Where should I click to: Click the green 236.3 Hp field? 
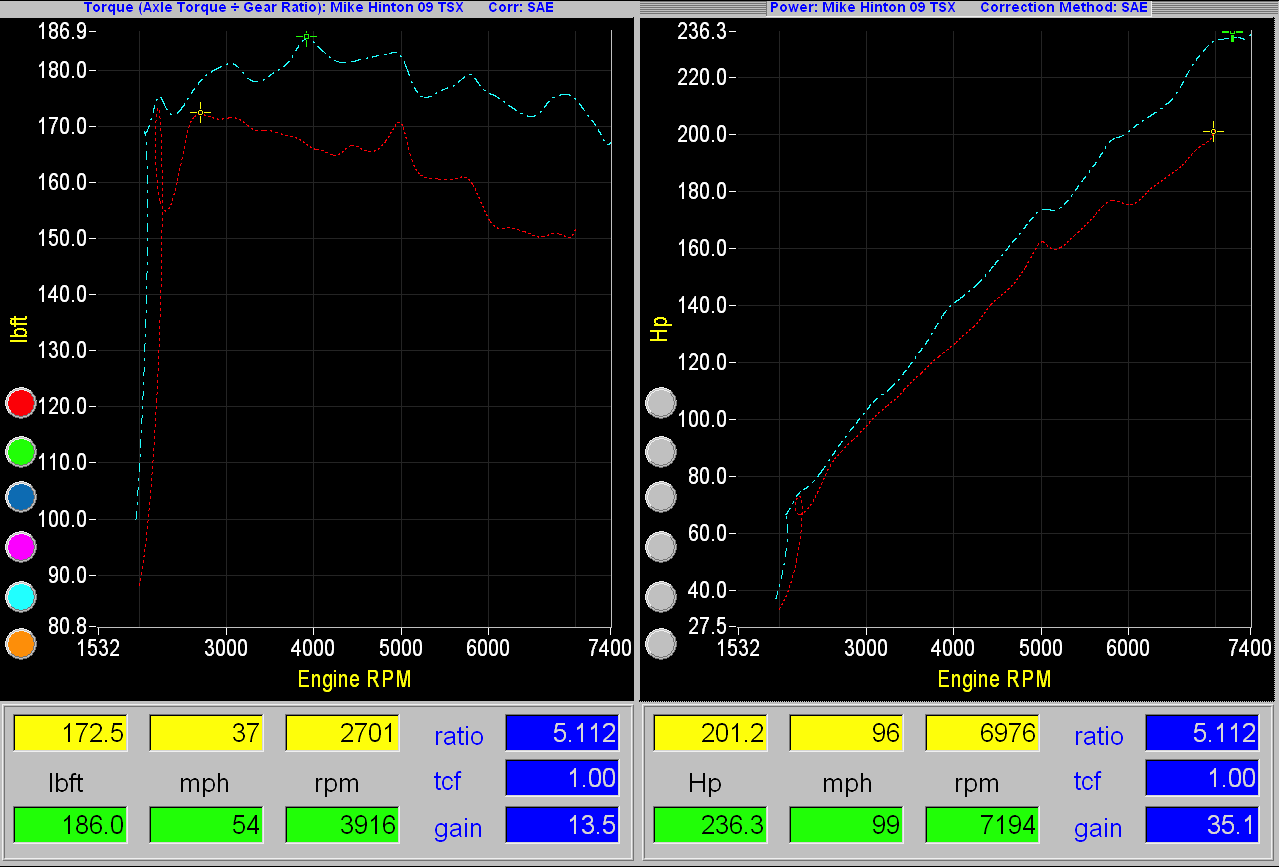(x=709, y=825)
